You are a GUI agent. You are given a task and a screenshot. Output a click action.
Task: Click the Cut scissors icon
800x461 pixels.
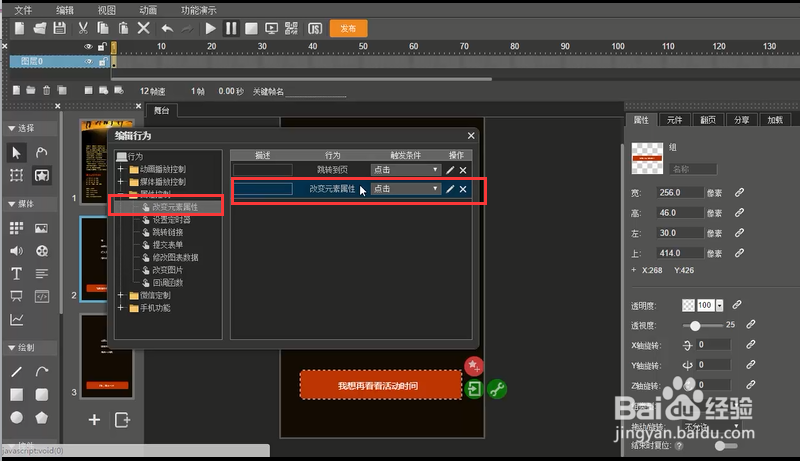[83, 29]
